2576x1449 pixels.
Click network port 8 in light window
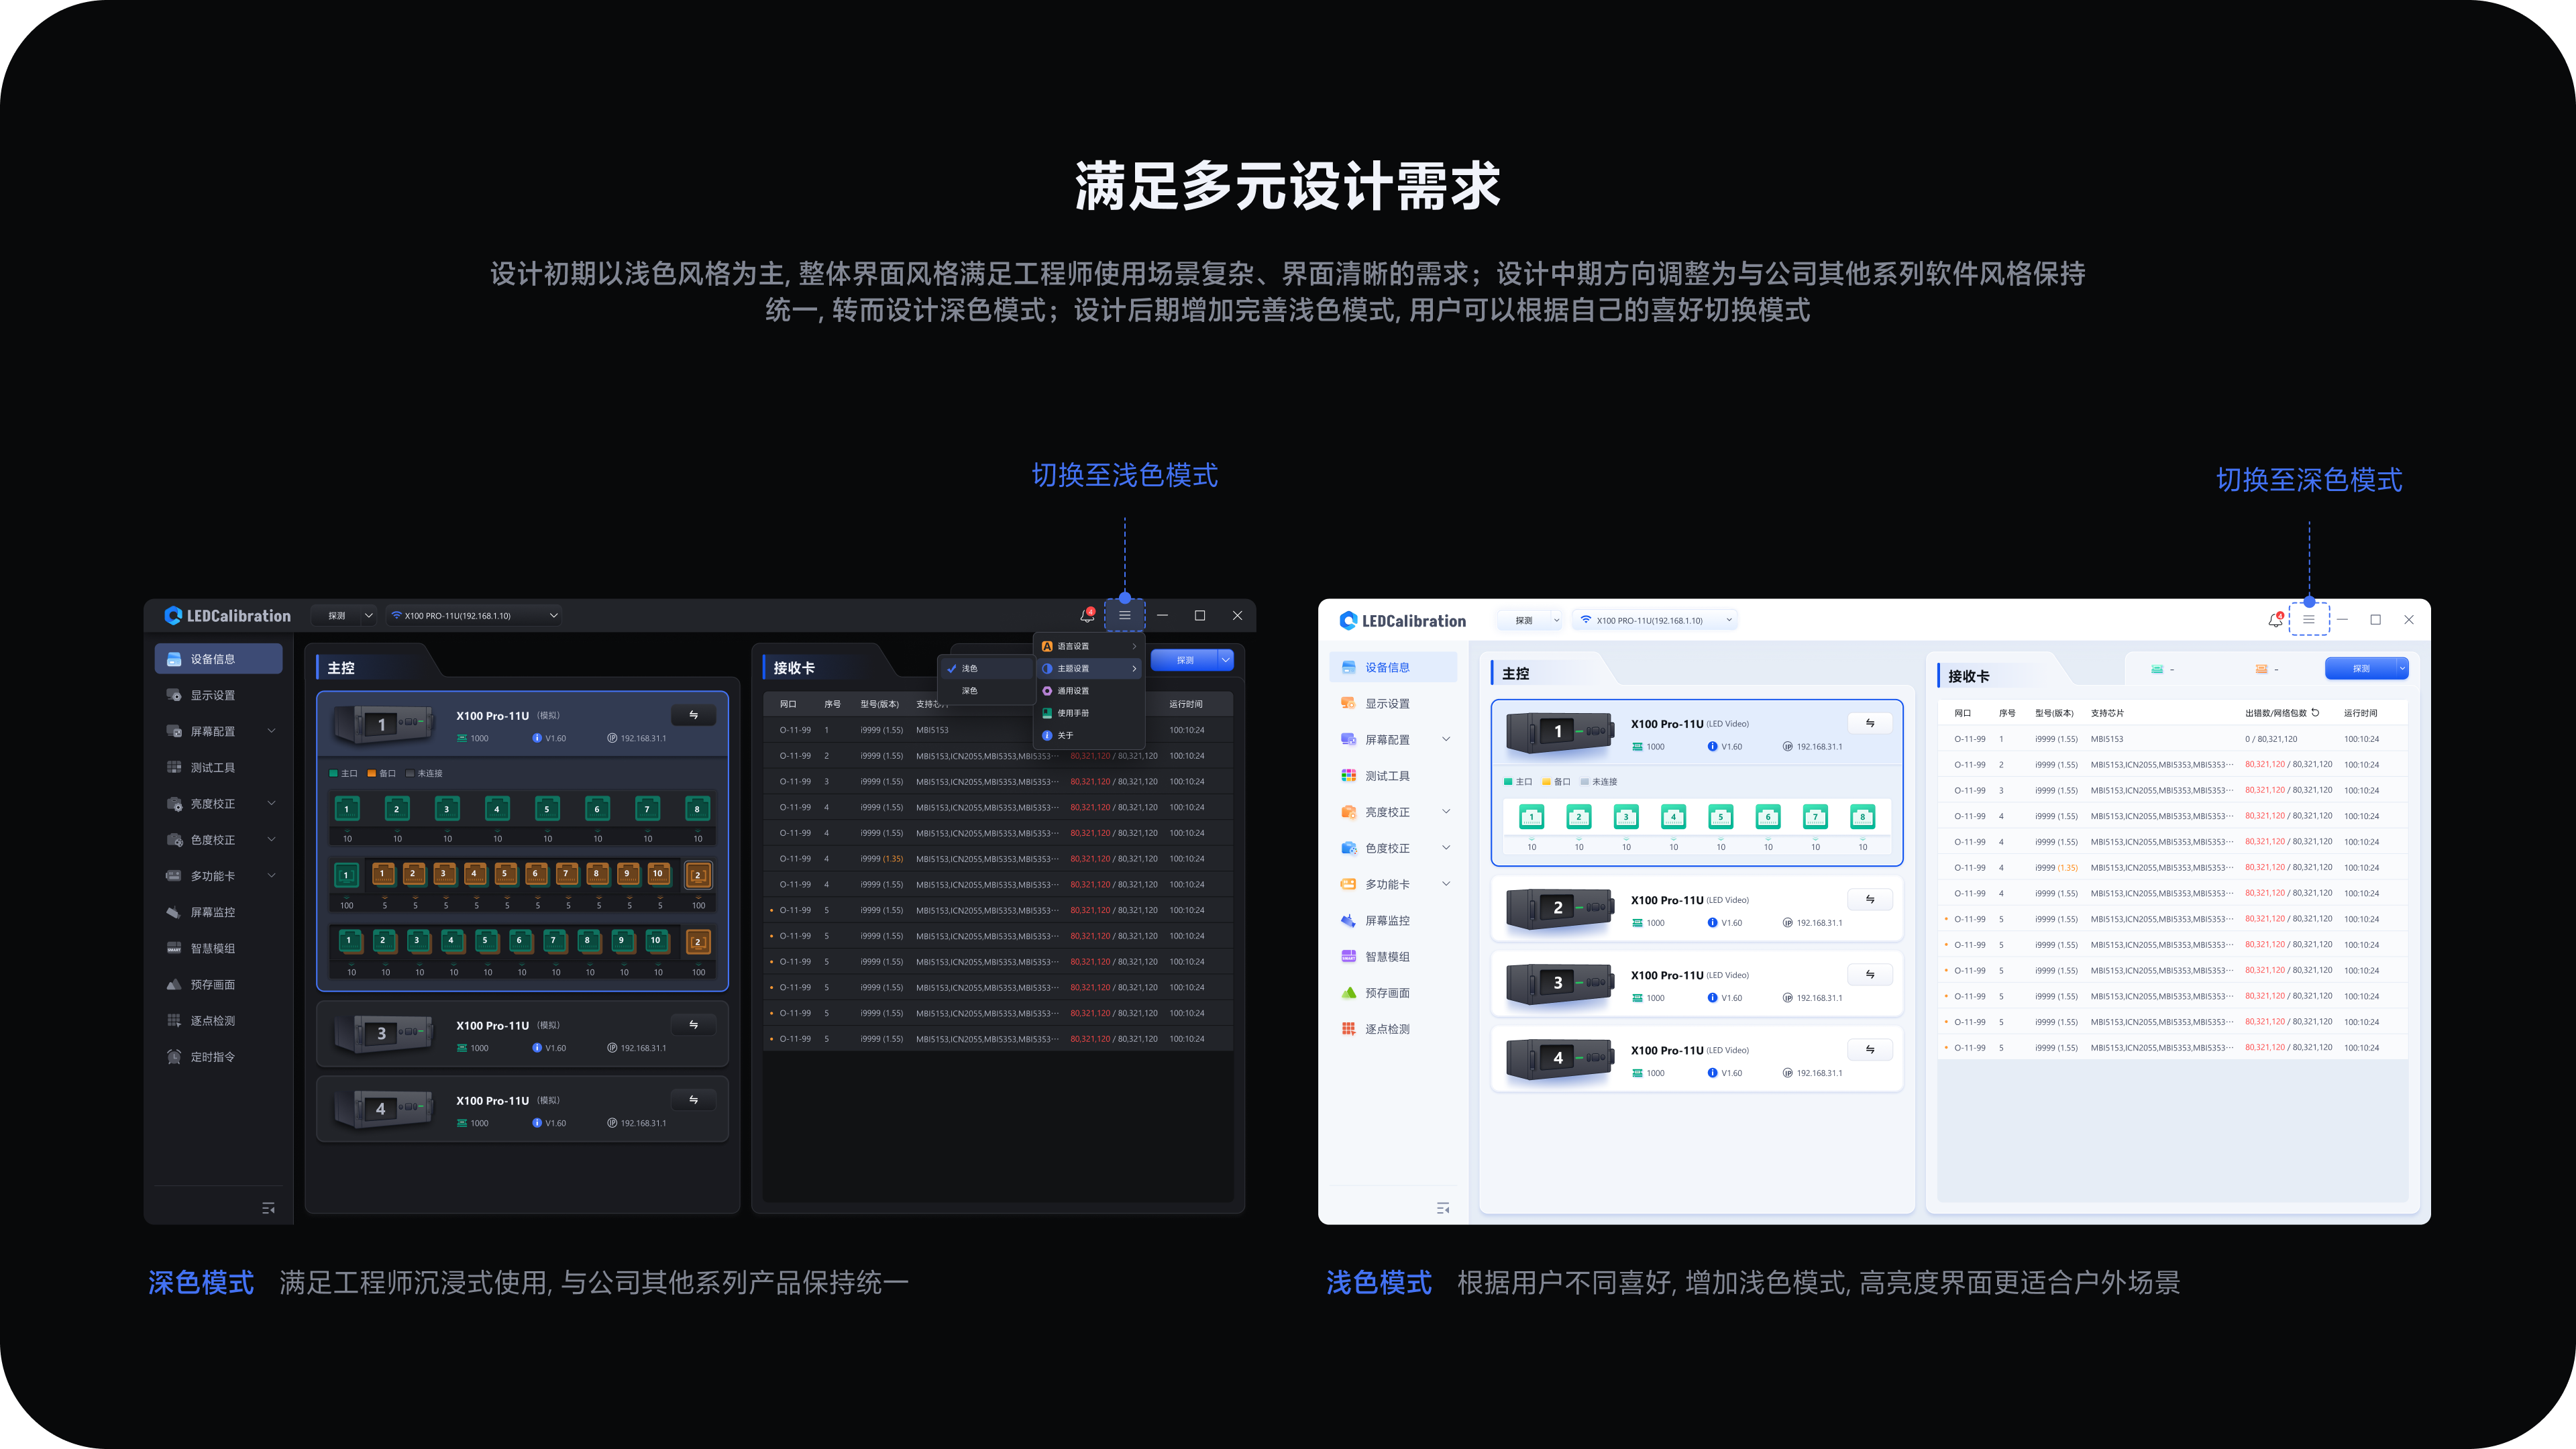[x=1862, y=817]
